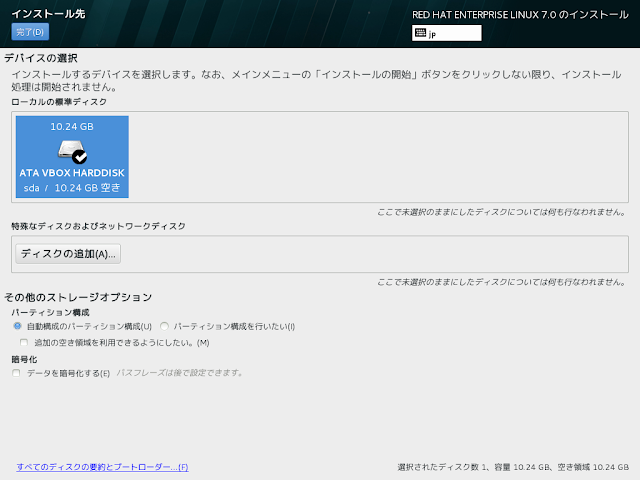
Task: Click the hard disk drive icon
Action: point(71,149)
